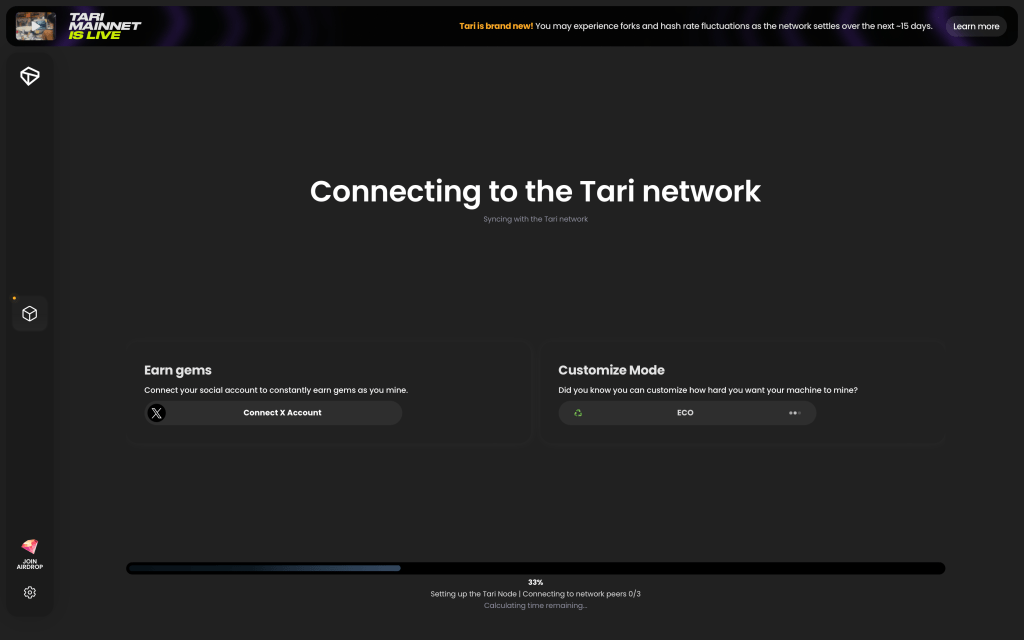
Task: Select the Tari gem icon atop the sidebar
Action: [x=29, y=75]
